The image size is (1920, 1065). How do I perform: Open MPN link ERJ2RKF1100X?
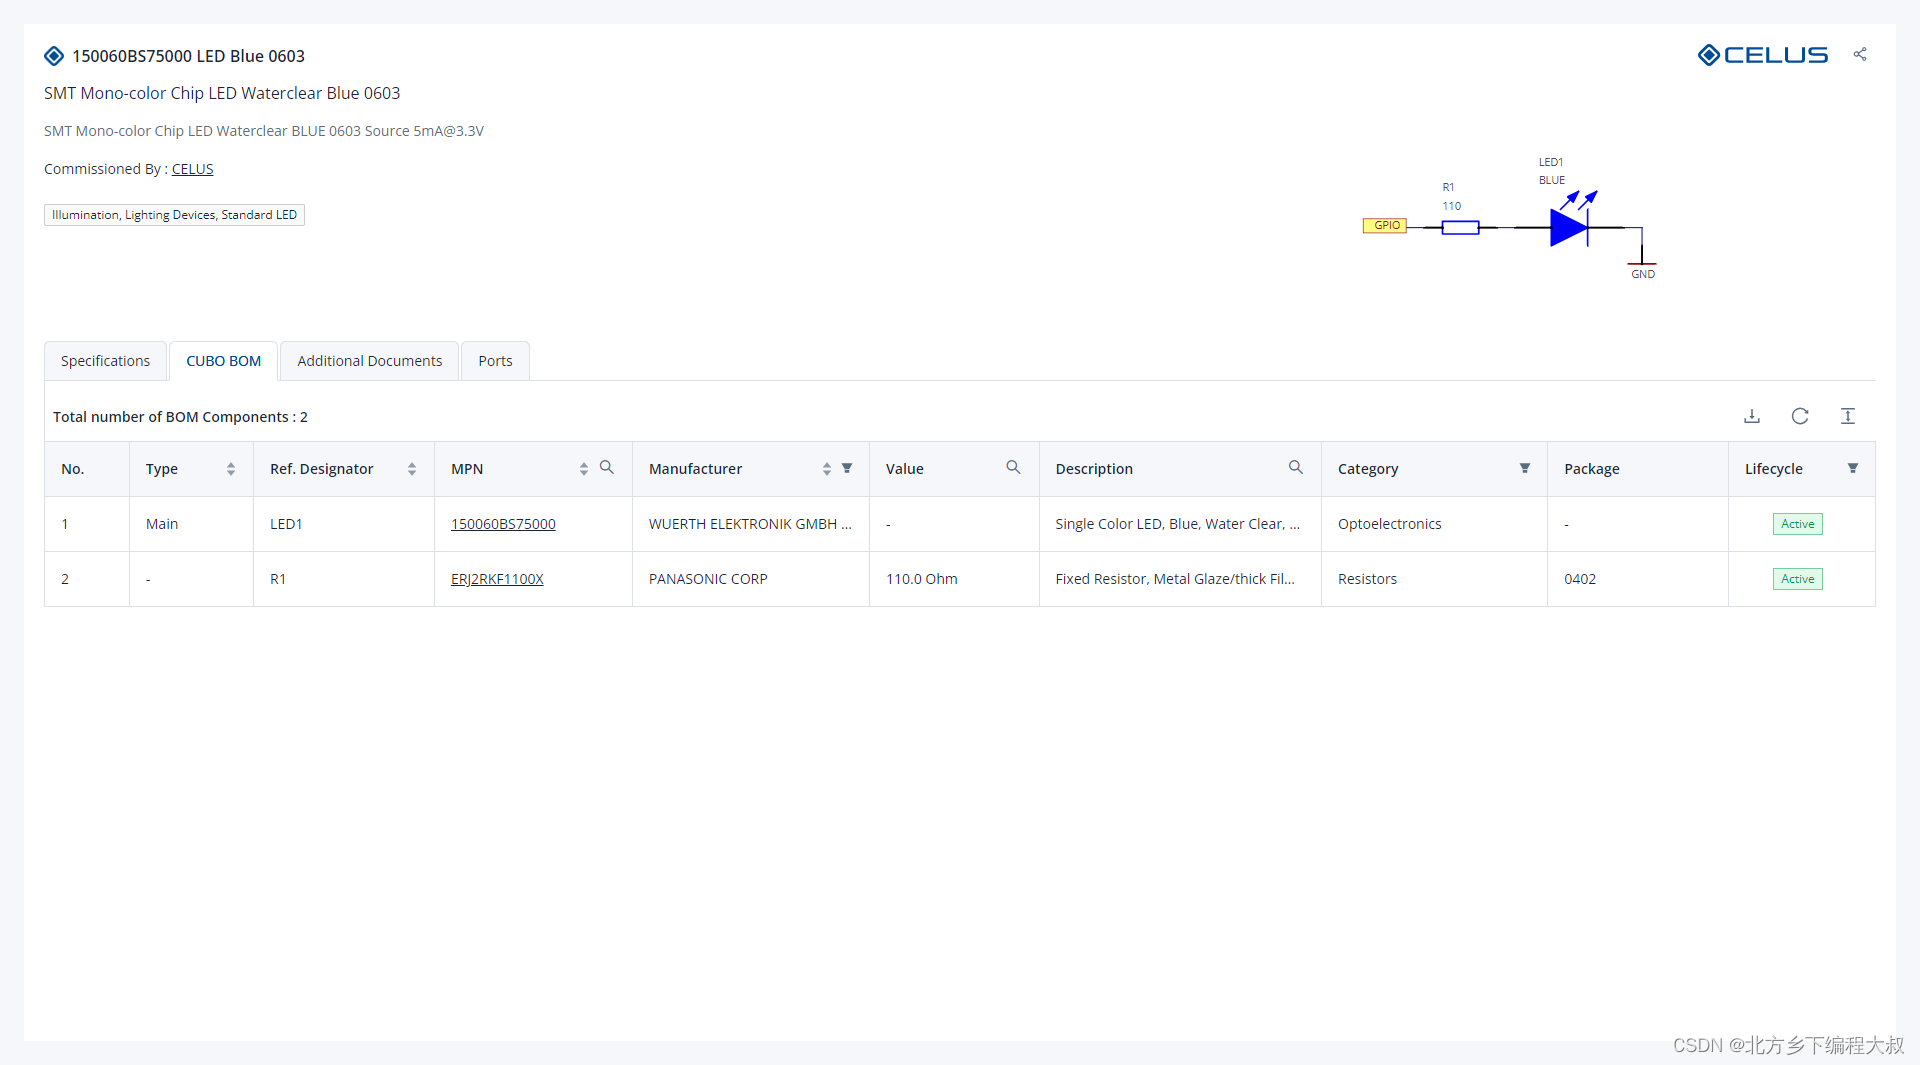[497, 579]
